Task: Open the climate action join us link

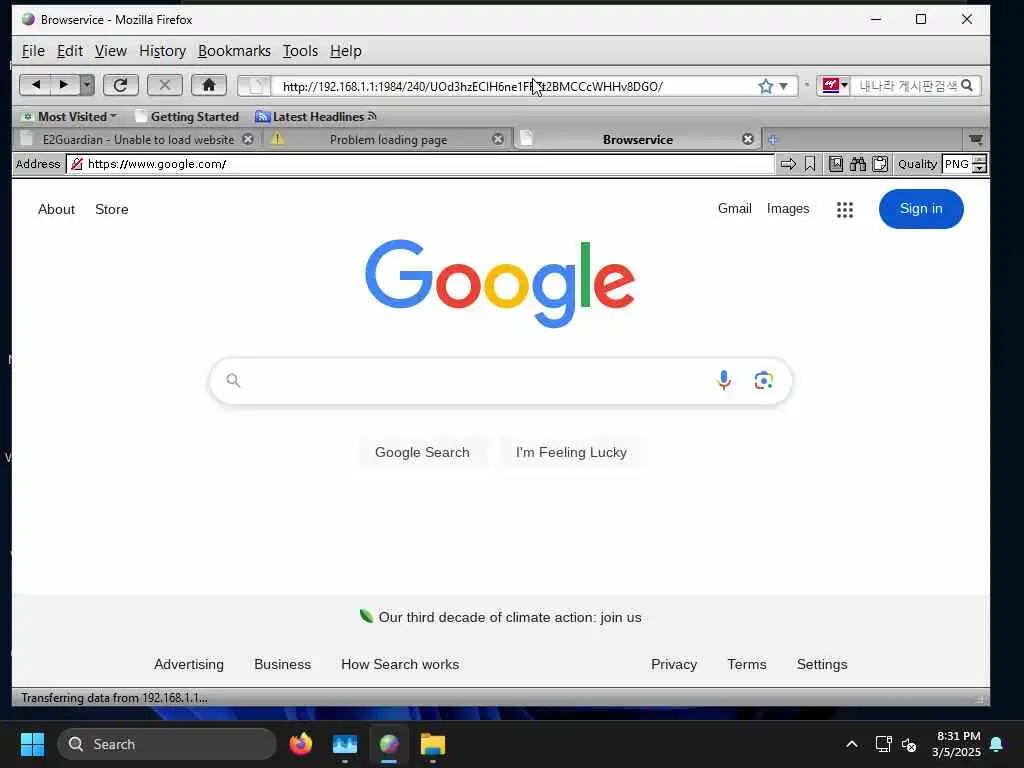Action: 509,617
